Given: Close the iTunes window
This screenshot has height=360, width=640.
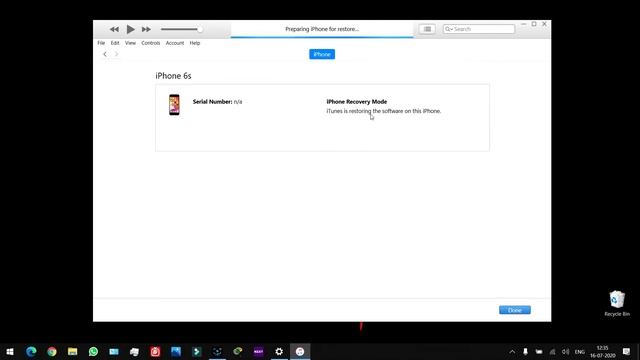Looking at the screenshot, I should tap(544, 24).
